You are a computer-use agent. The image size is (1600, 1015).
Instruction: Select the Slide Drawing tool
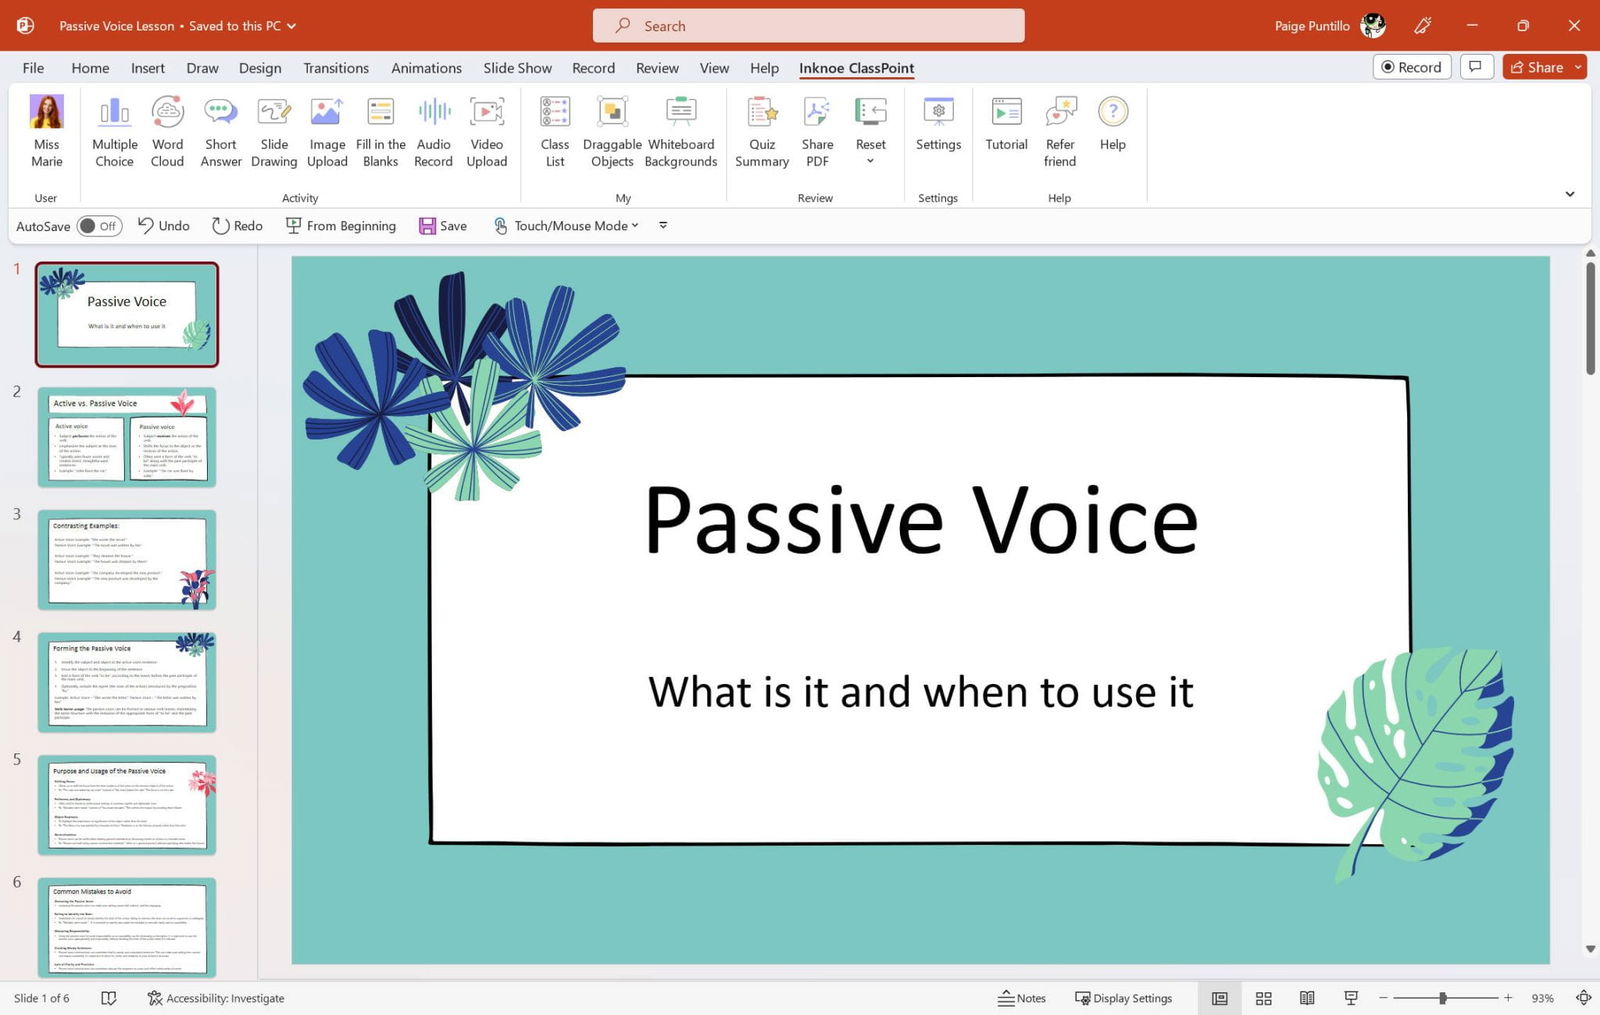tap(273, 130)
